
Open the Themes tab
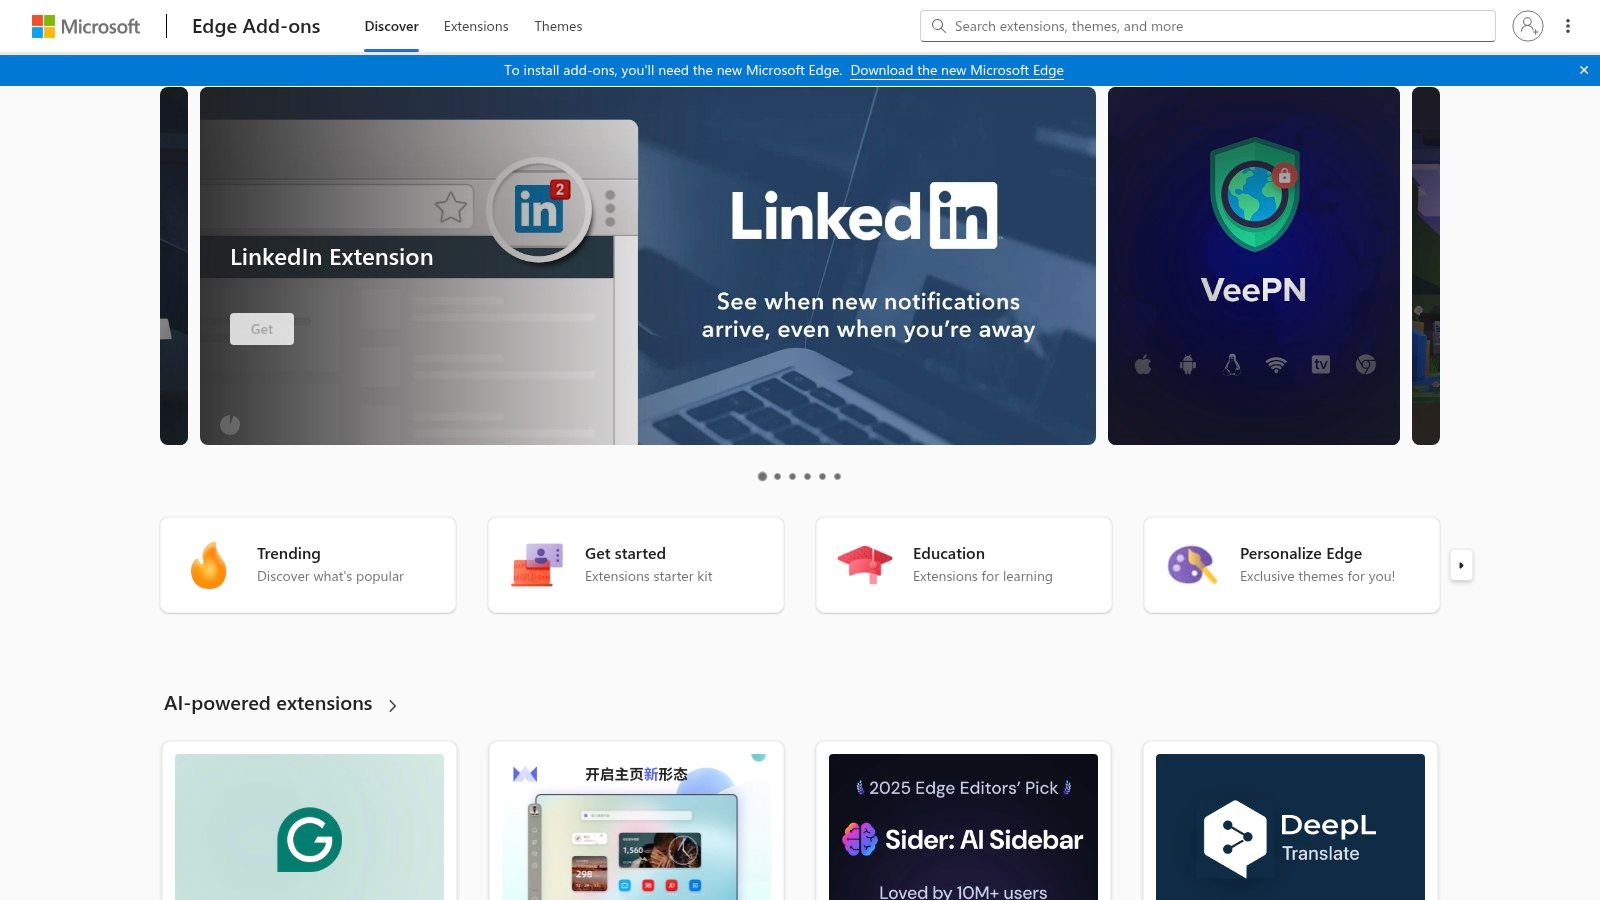click(558, 26)
